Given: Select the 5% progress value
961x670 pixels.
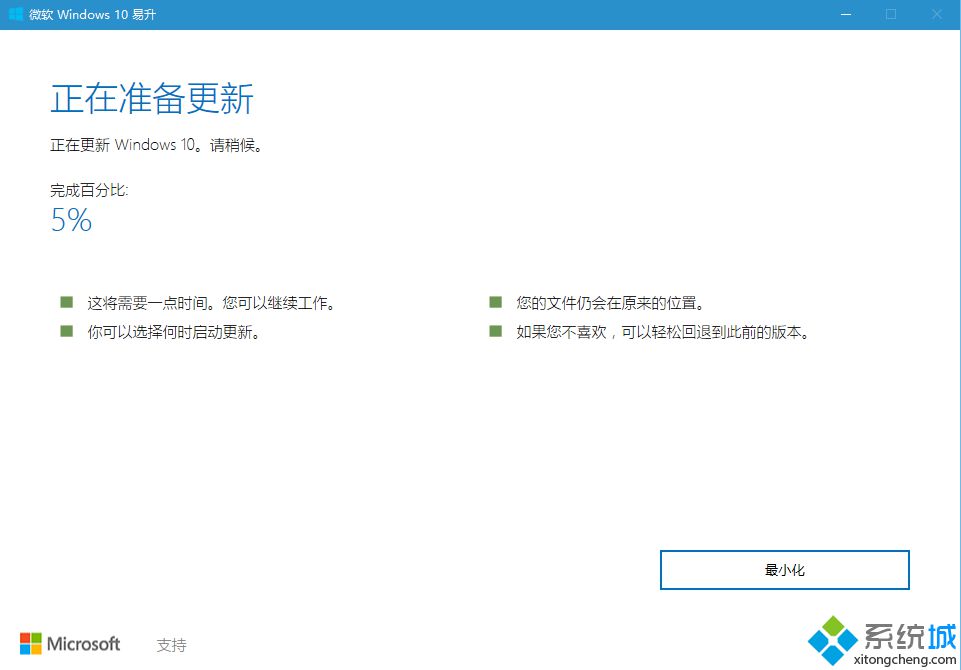Looking at the screenshot, I should pos(71,219).
